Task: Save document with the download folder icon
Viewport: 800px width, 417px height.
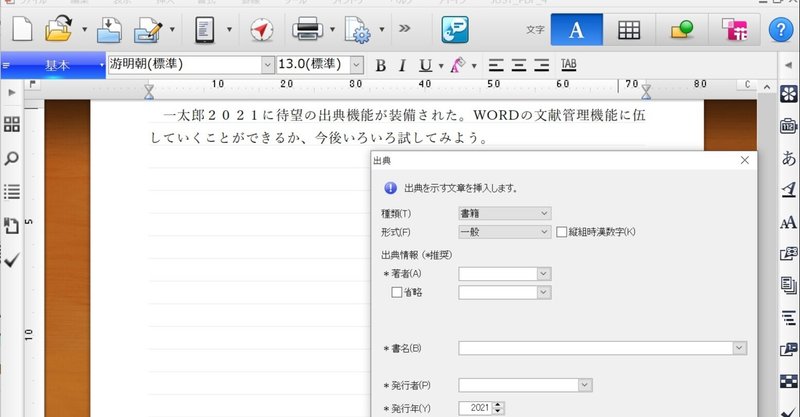Action: [x=109, y=29]
